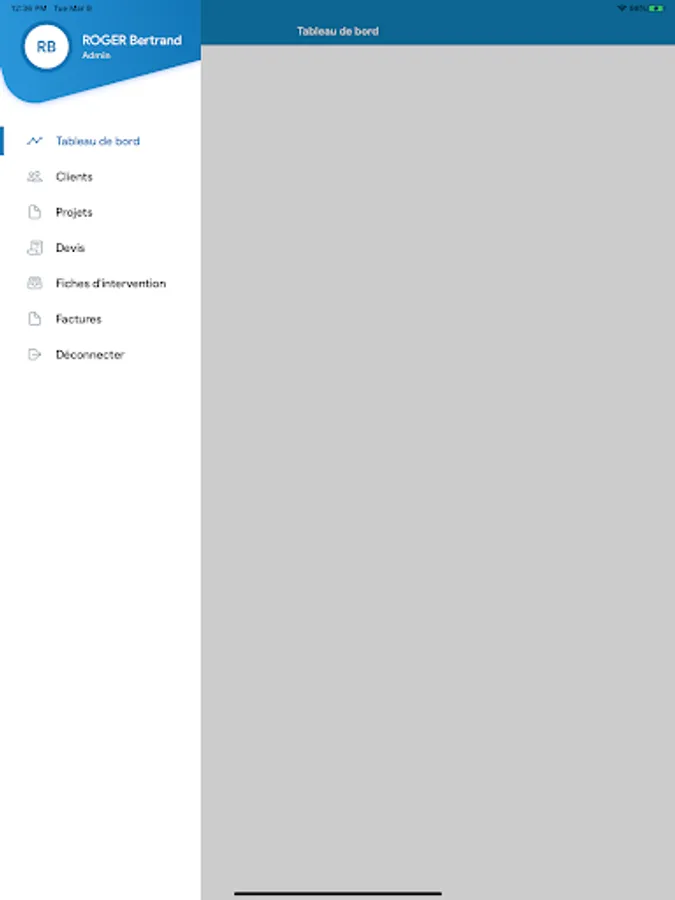The image size is (675, 900).
Task: Click the Fiches d'intervention icon
Action: click(34, 283)
